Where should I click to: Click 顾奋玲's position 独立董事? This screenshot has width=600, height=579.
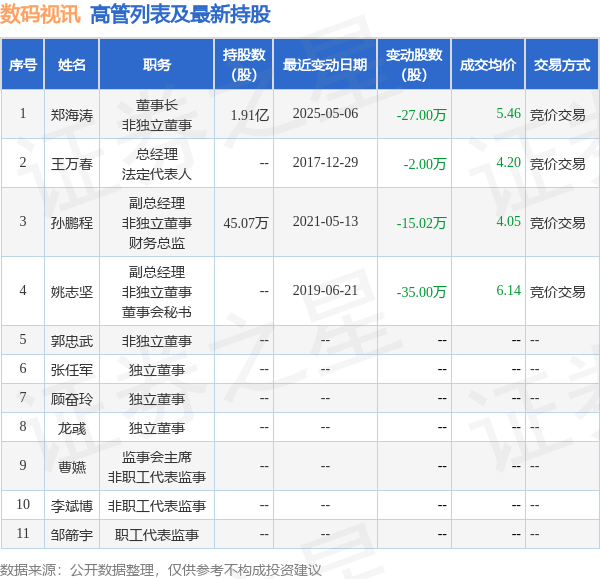coord(157,399)
